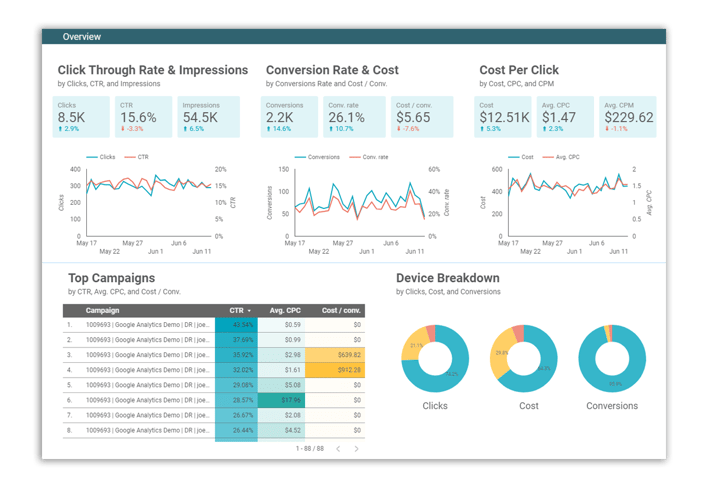The width and height of the screenshot is (708, 488).
Task: Click the 28.57% CTR cell
Action: pos(236,400)
